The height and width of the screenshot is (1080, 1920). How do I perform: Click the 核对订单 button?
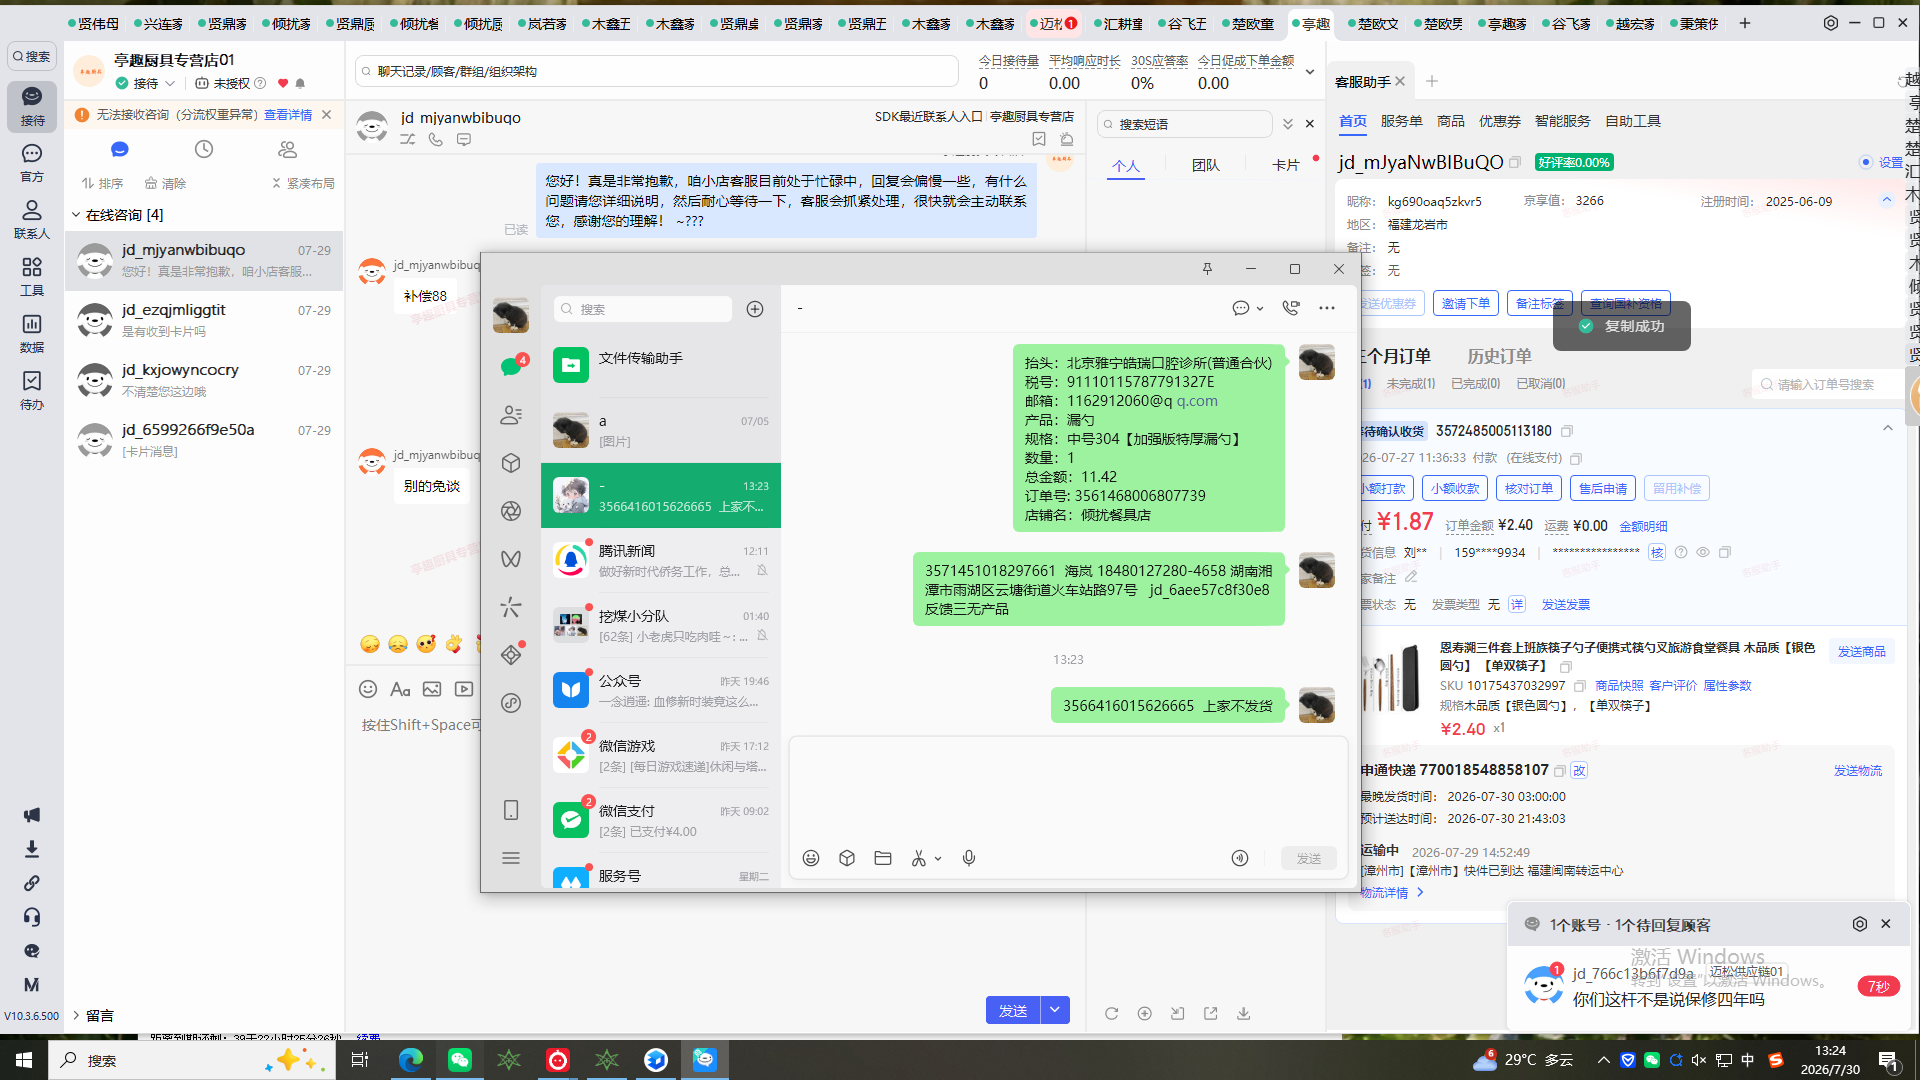(1529, 488)
